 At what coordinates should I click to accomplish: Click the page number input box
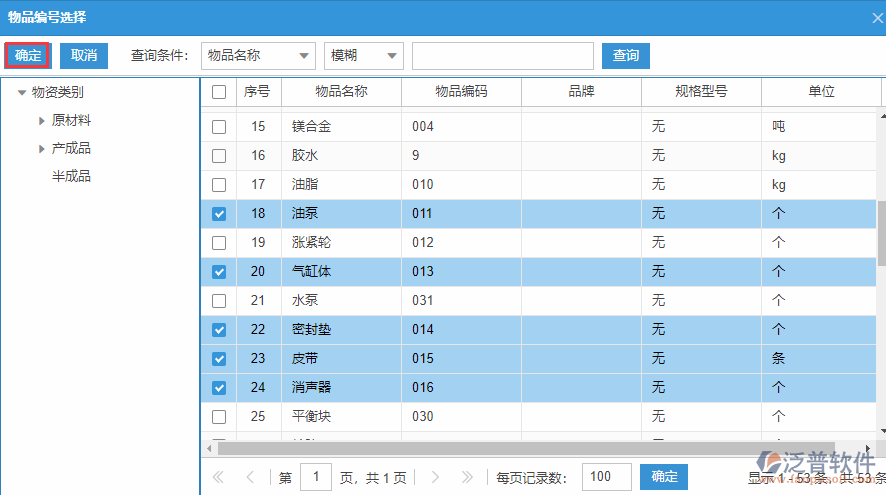tap(316, 477)
